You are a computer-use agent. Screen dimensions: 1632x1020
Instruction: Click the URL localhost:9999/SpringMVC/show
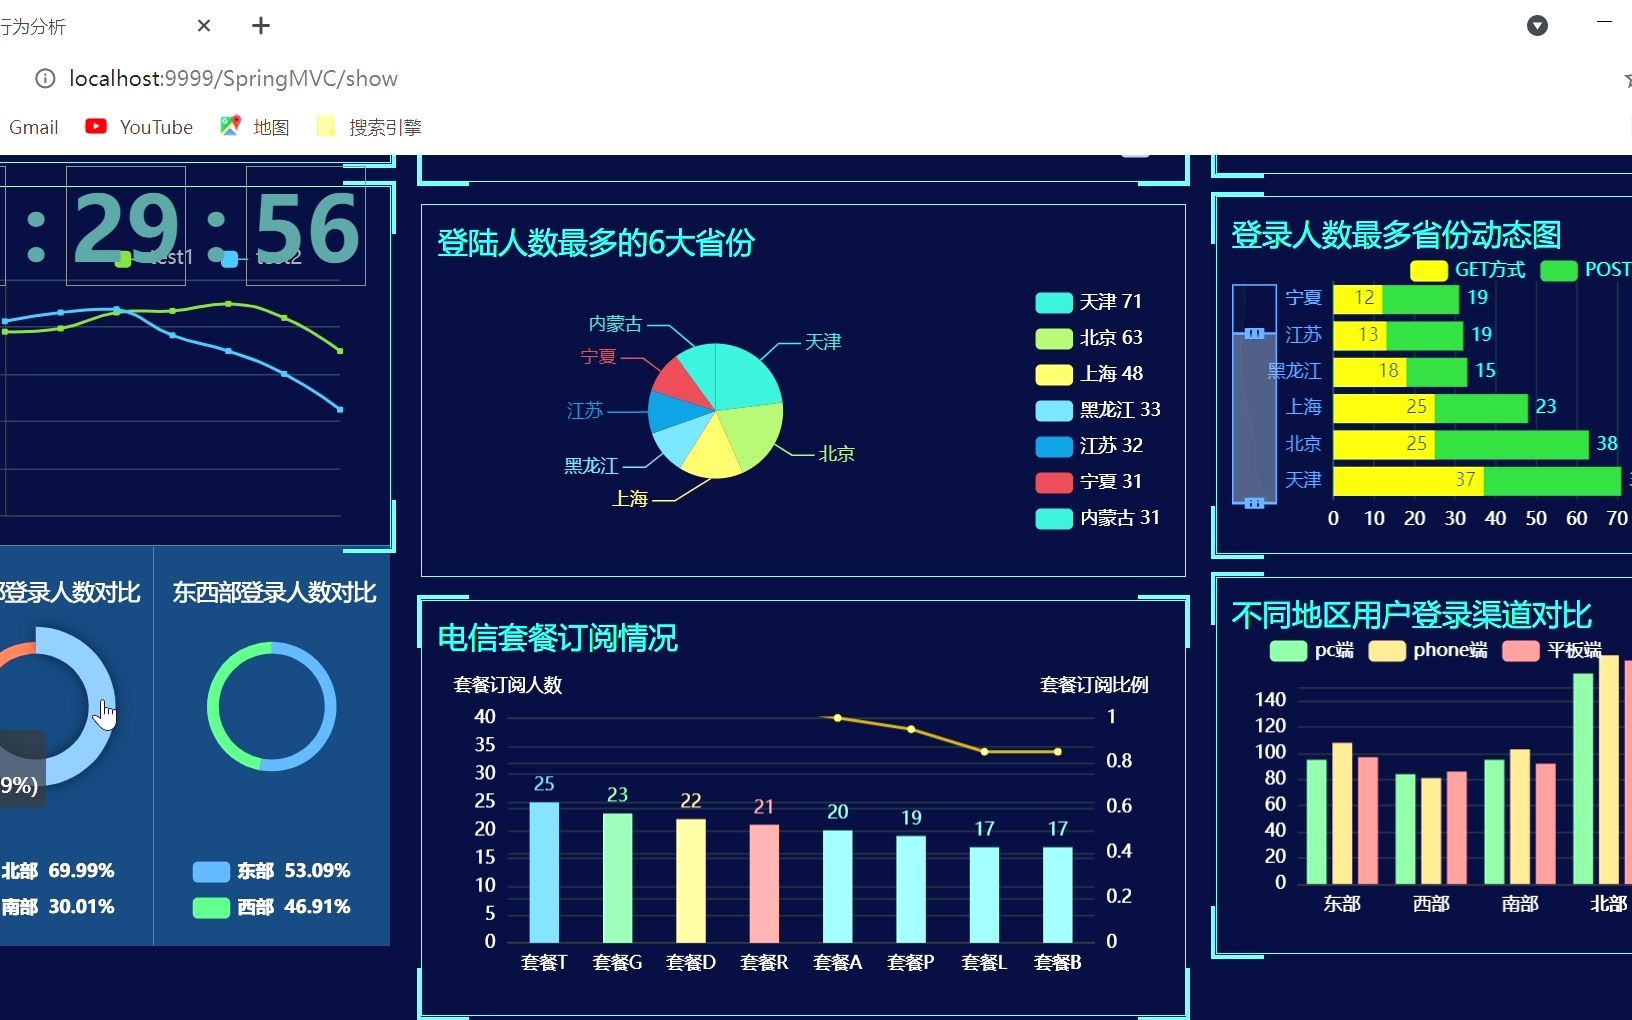(x=233, y=78)
